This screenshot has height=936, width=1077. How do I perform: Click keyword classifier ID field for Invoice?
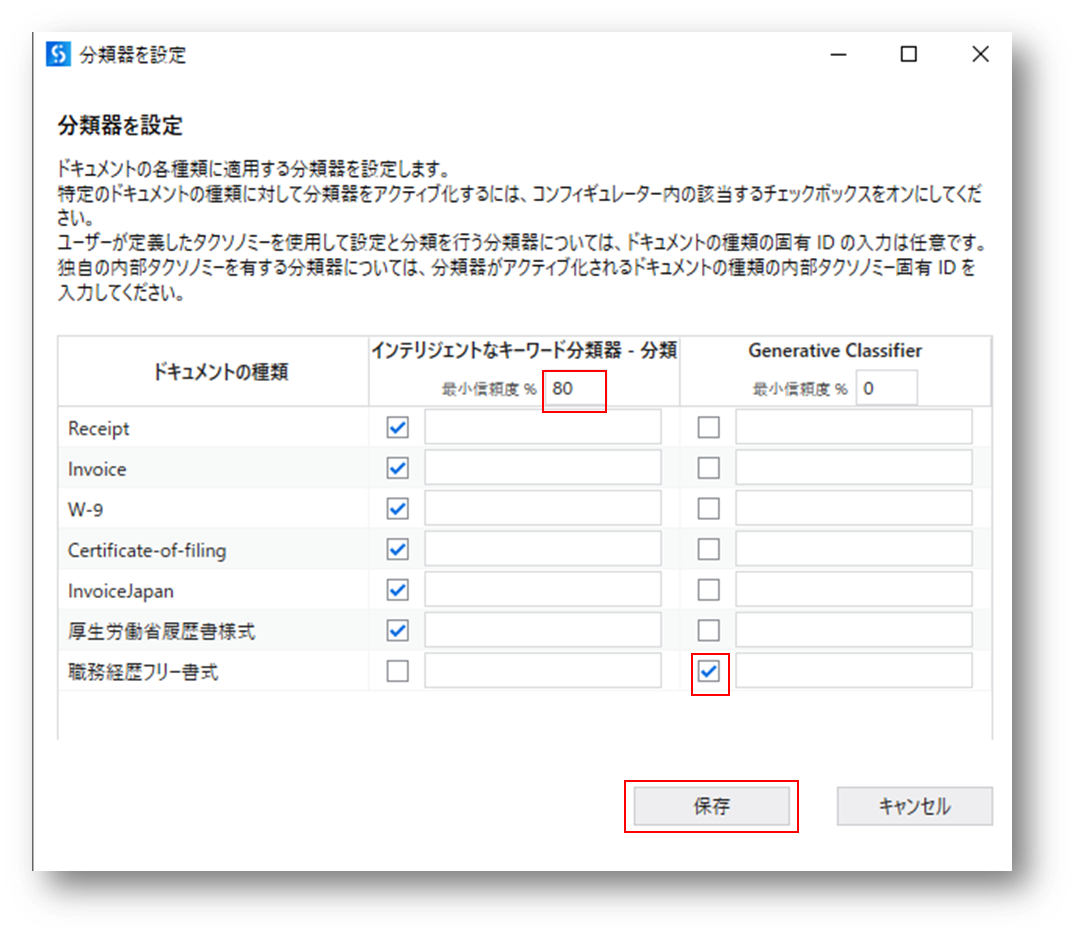pyautogui.click(x=543, y=468)
